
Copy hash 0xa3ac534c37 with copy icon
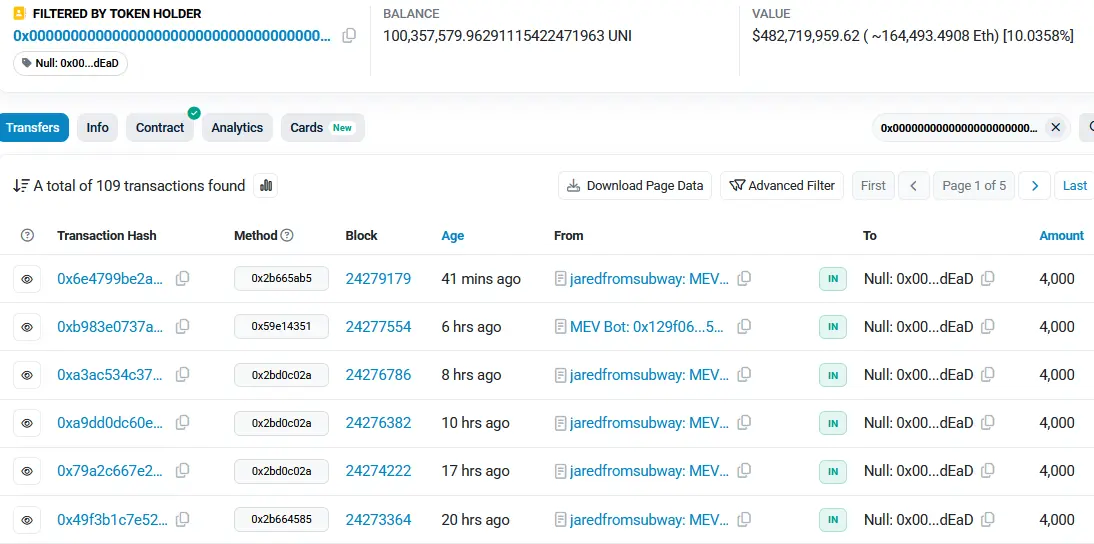tap(182, 375)
